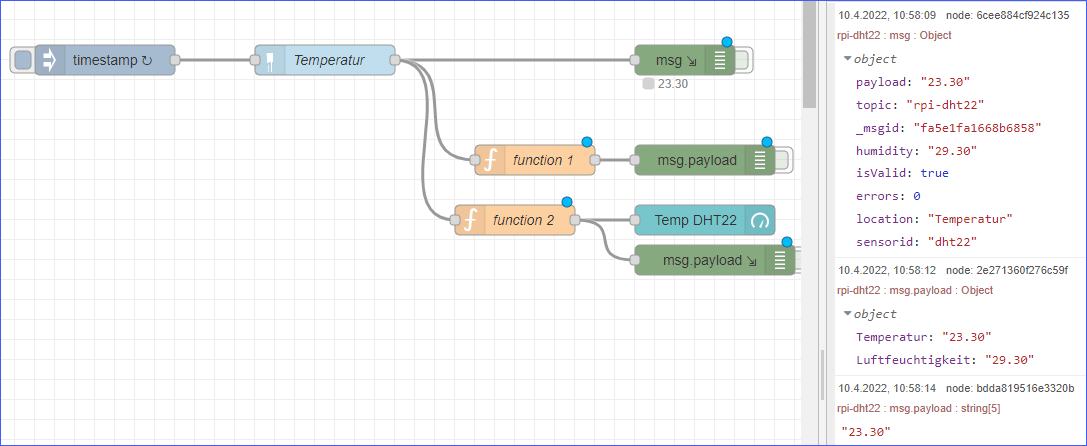Toggle the function 1 msg.payload debug output
1087x446 pixels.
(783, 160)
